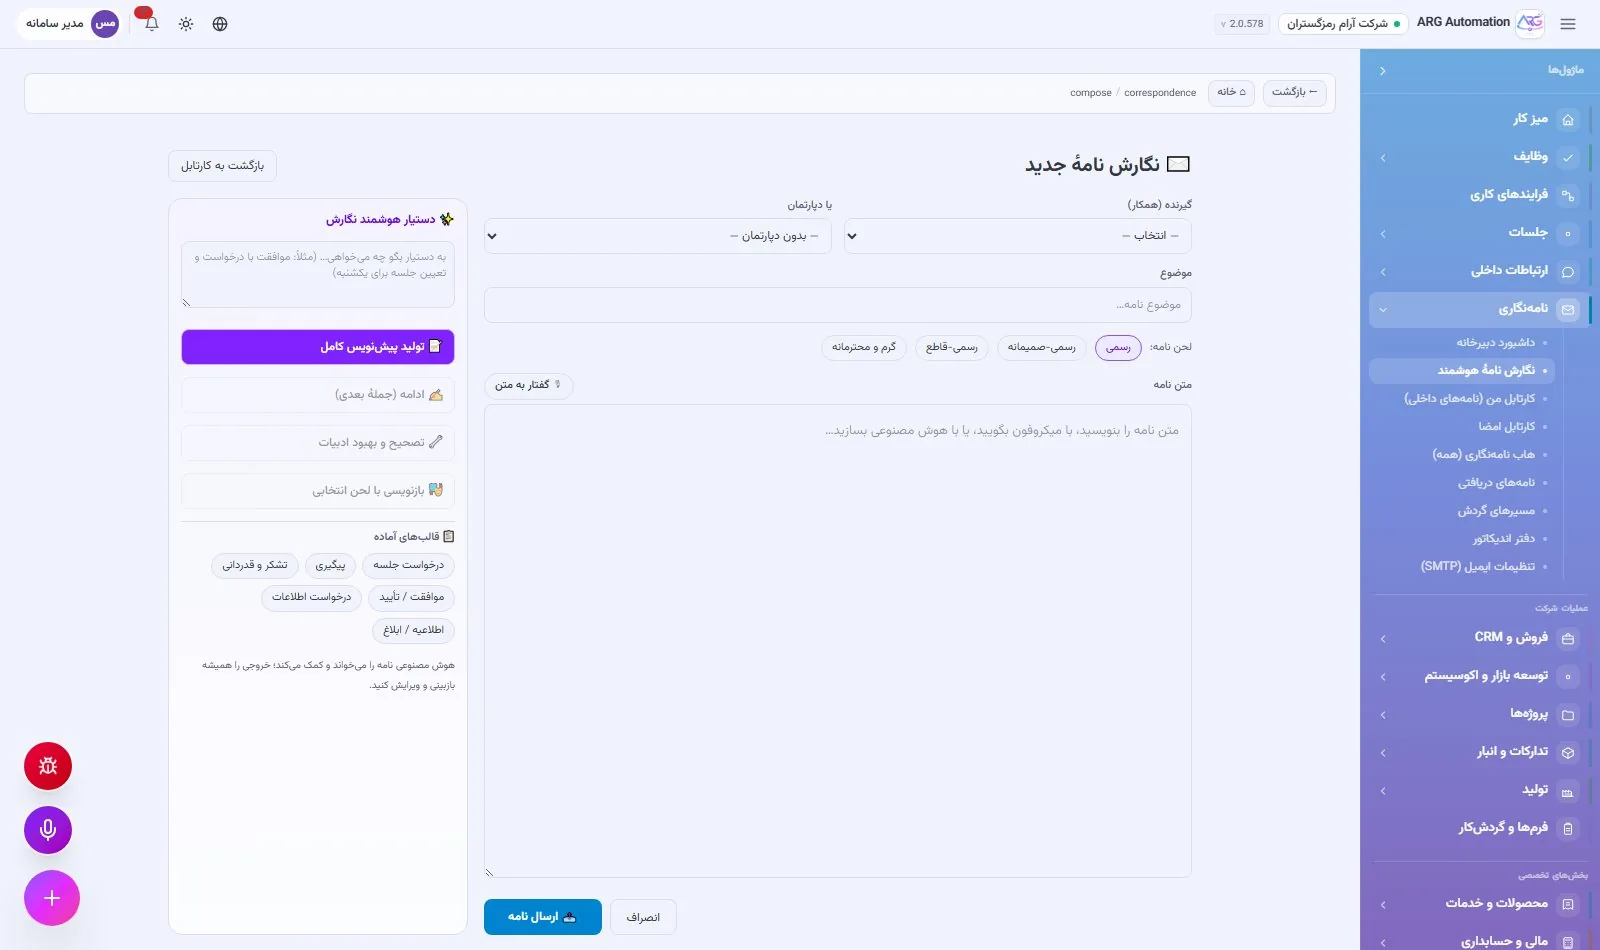
Task: Expand فروش و CRM chevron
Action: pos(1383,638)
